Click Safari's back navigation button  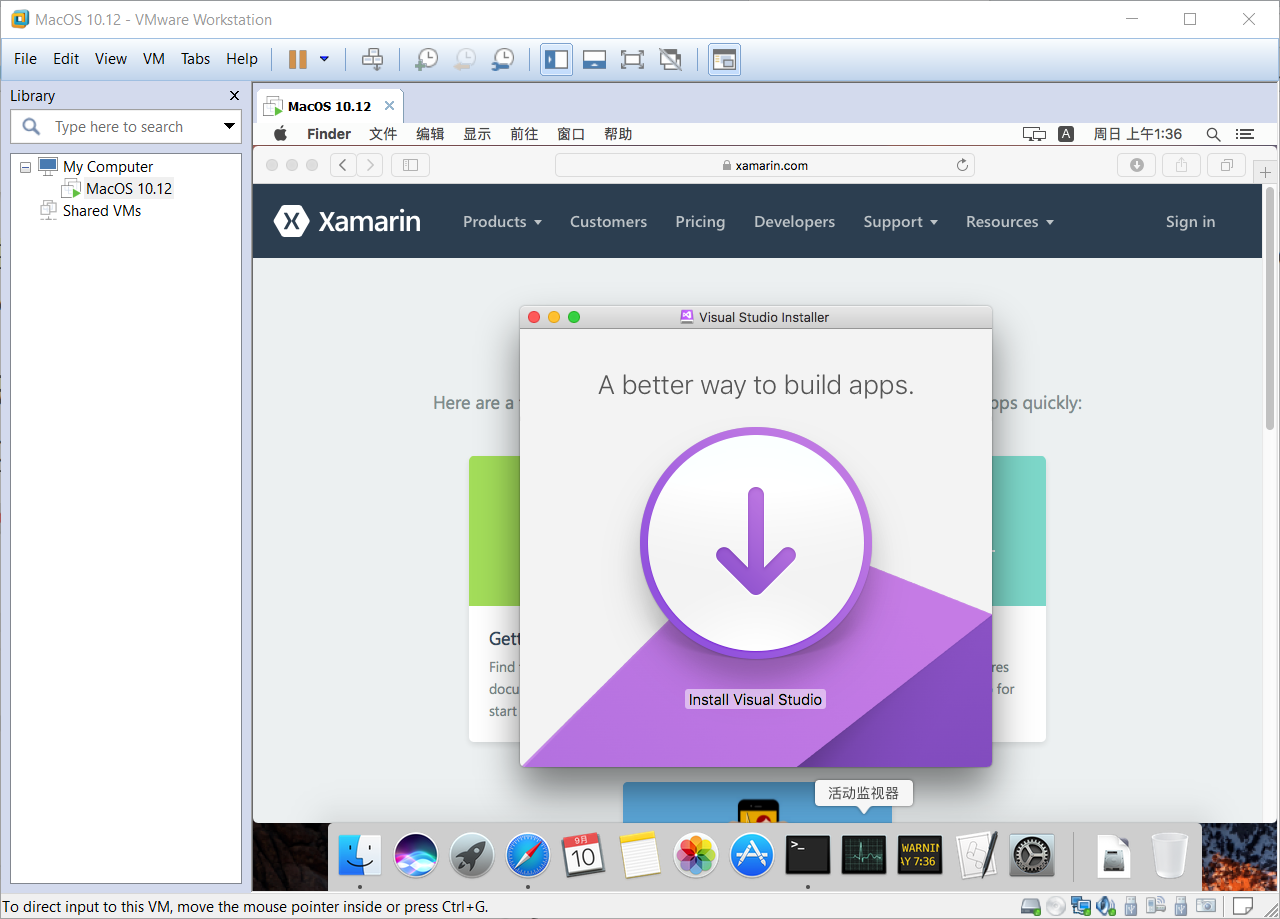pos(343,165)
